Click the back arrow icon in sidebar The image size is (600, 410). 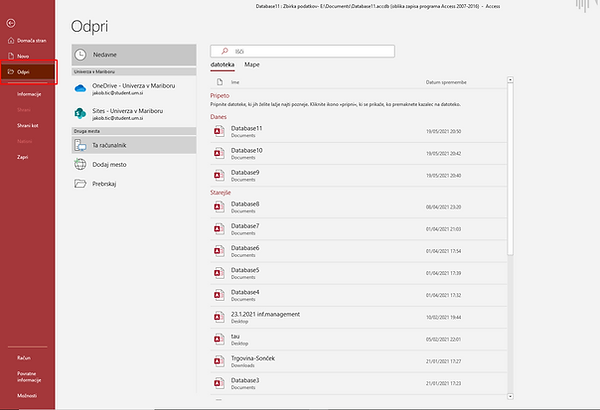[x=11, y=23]
